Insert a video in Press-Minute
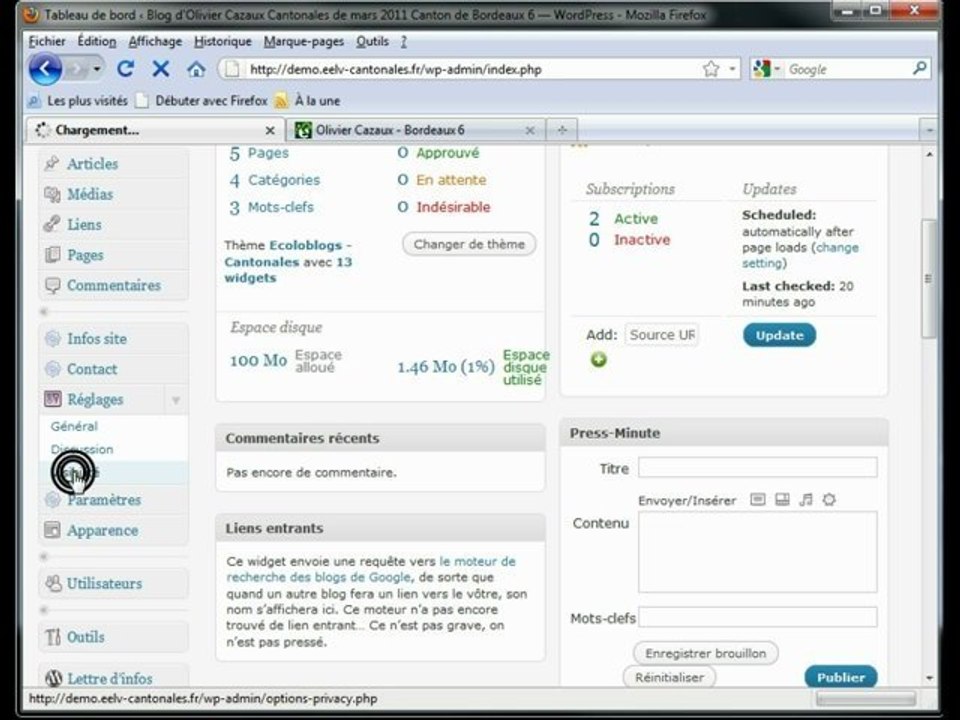The height and width of the screenshot is (720, 960). coord(782,500)
